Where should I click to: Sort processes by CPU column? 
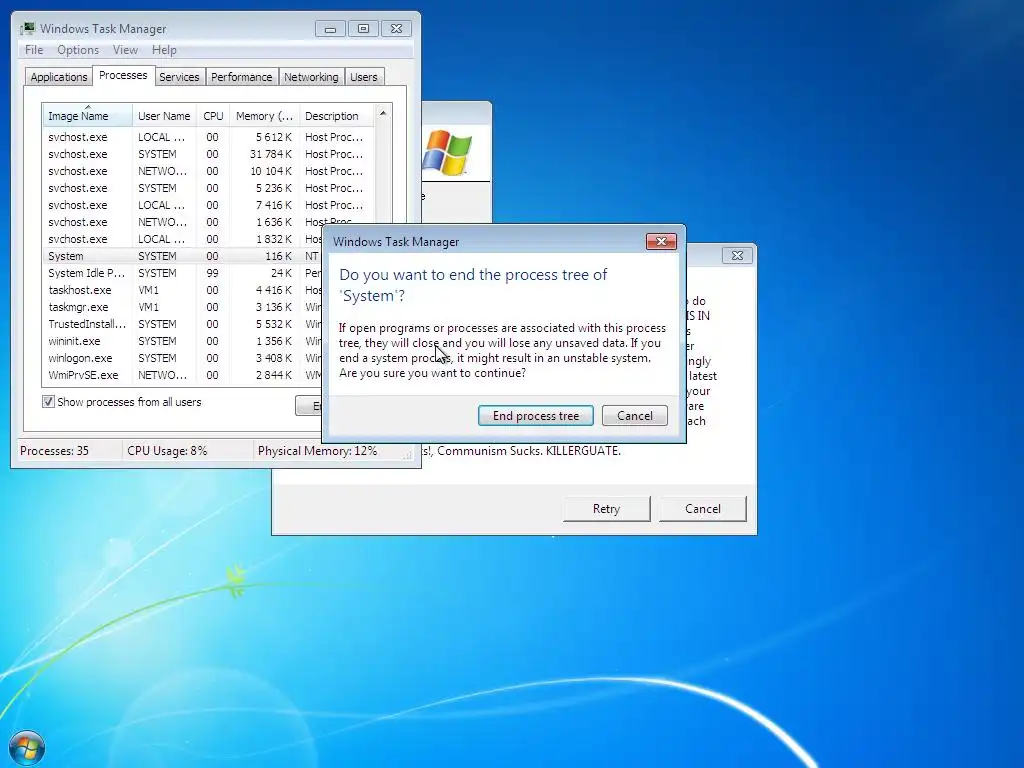[213, 116]
